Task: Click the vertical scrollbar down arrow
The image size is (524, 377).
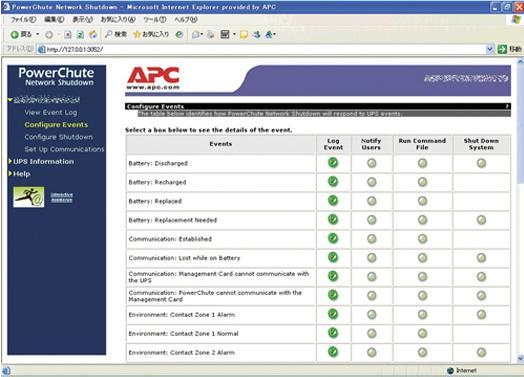Action: click(520, 359)
